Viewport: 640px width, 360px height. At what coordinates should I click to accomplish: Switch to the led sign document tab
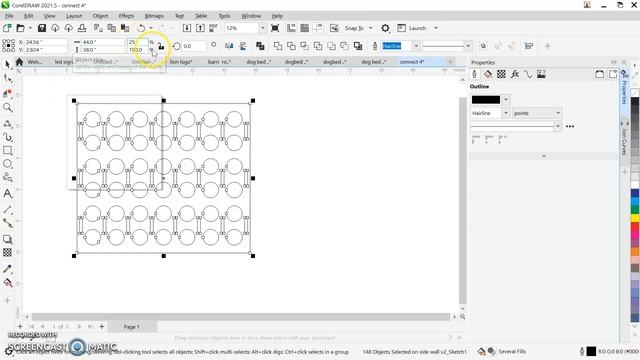64,62
